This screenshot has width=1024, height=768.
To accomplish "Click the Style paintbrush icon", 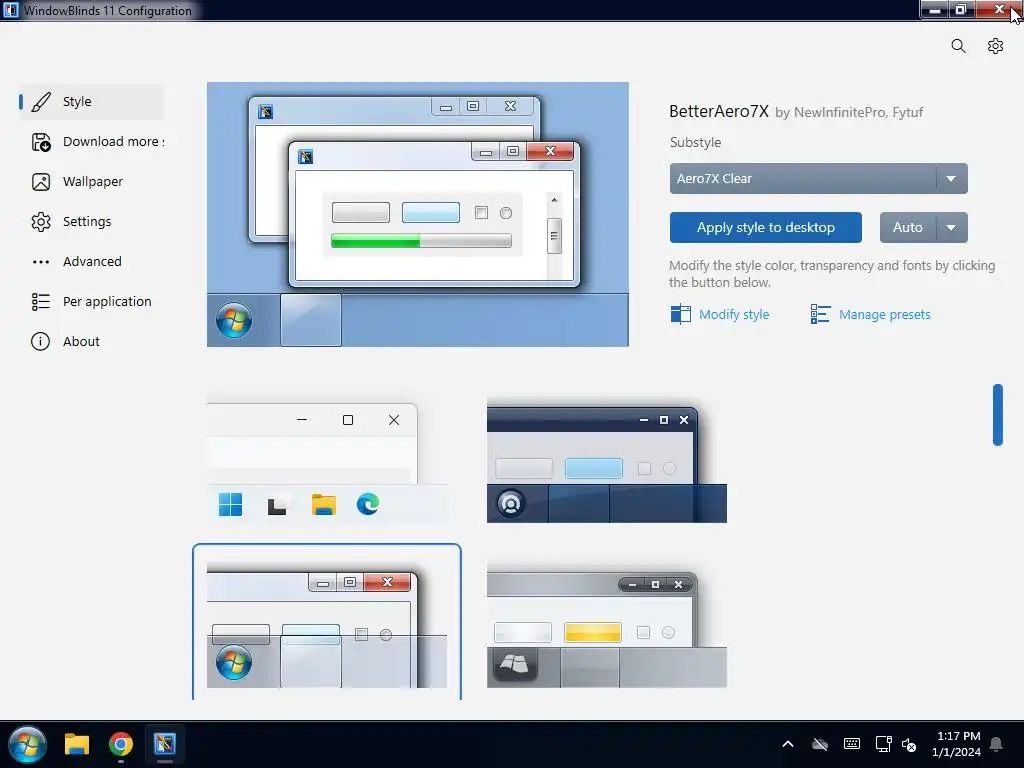I will [40, 102].
